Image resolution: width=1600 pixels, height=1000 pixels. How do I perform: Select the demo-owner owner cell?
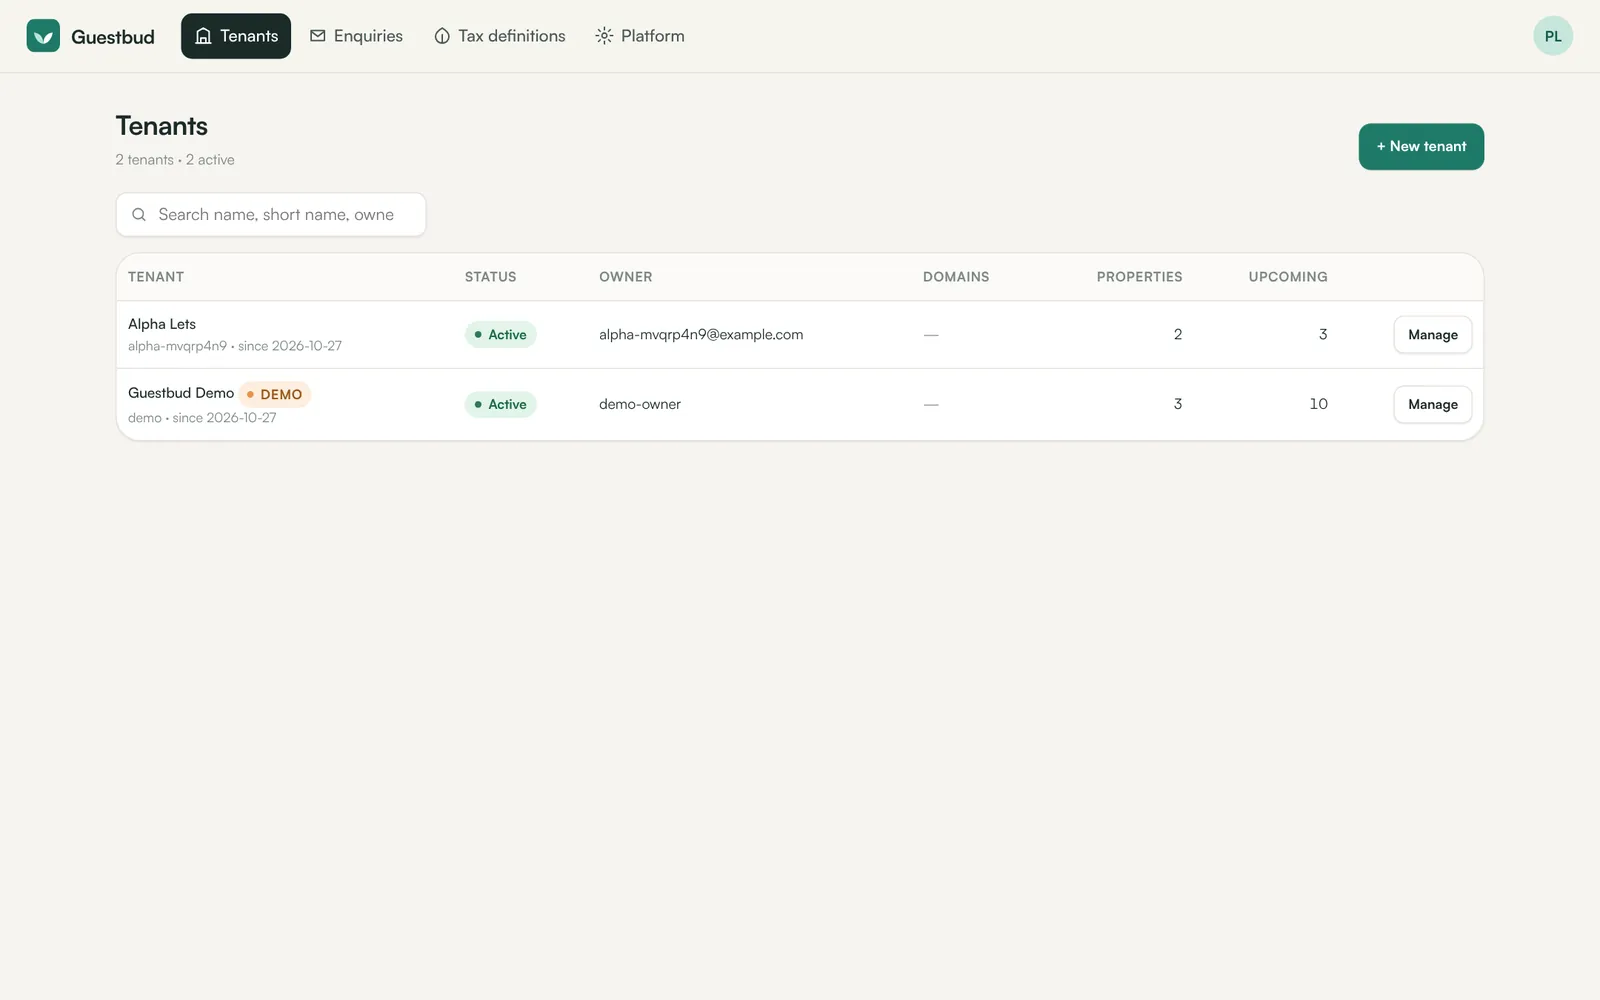point(640,404)
